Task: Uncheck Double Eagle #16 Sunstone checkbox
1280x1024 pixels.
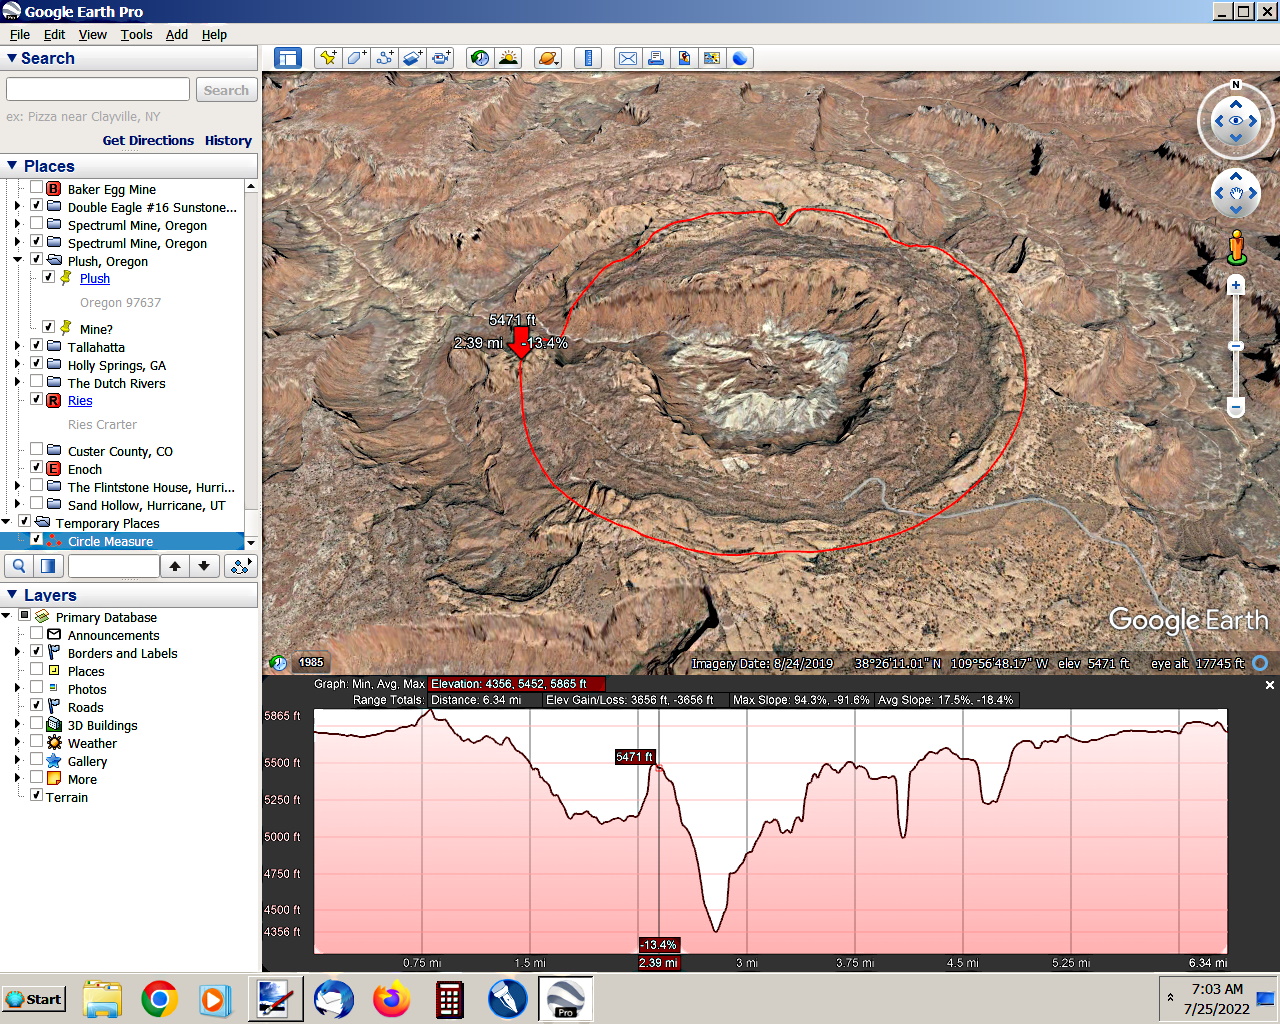Action: pyautogui.click(x=37, y=205)
